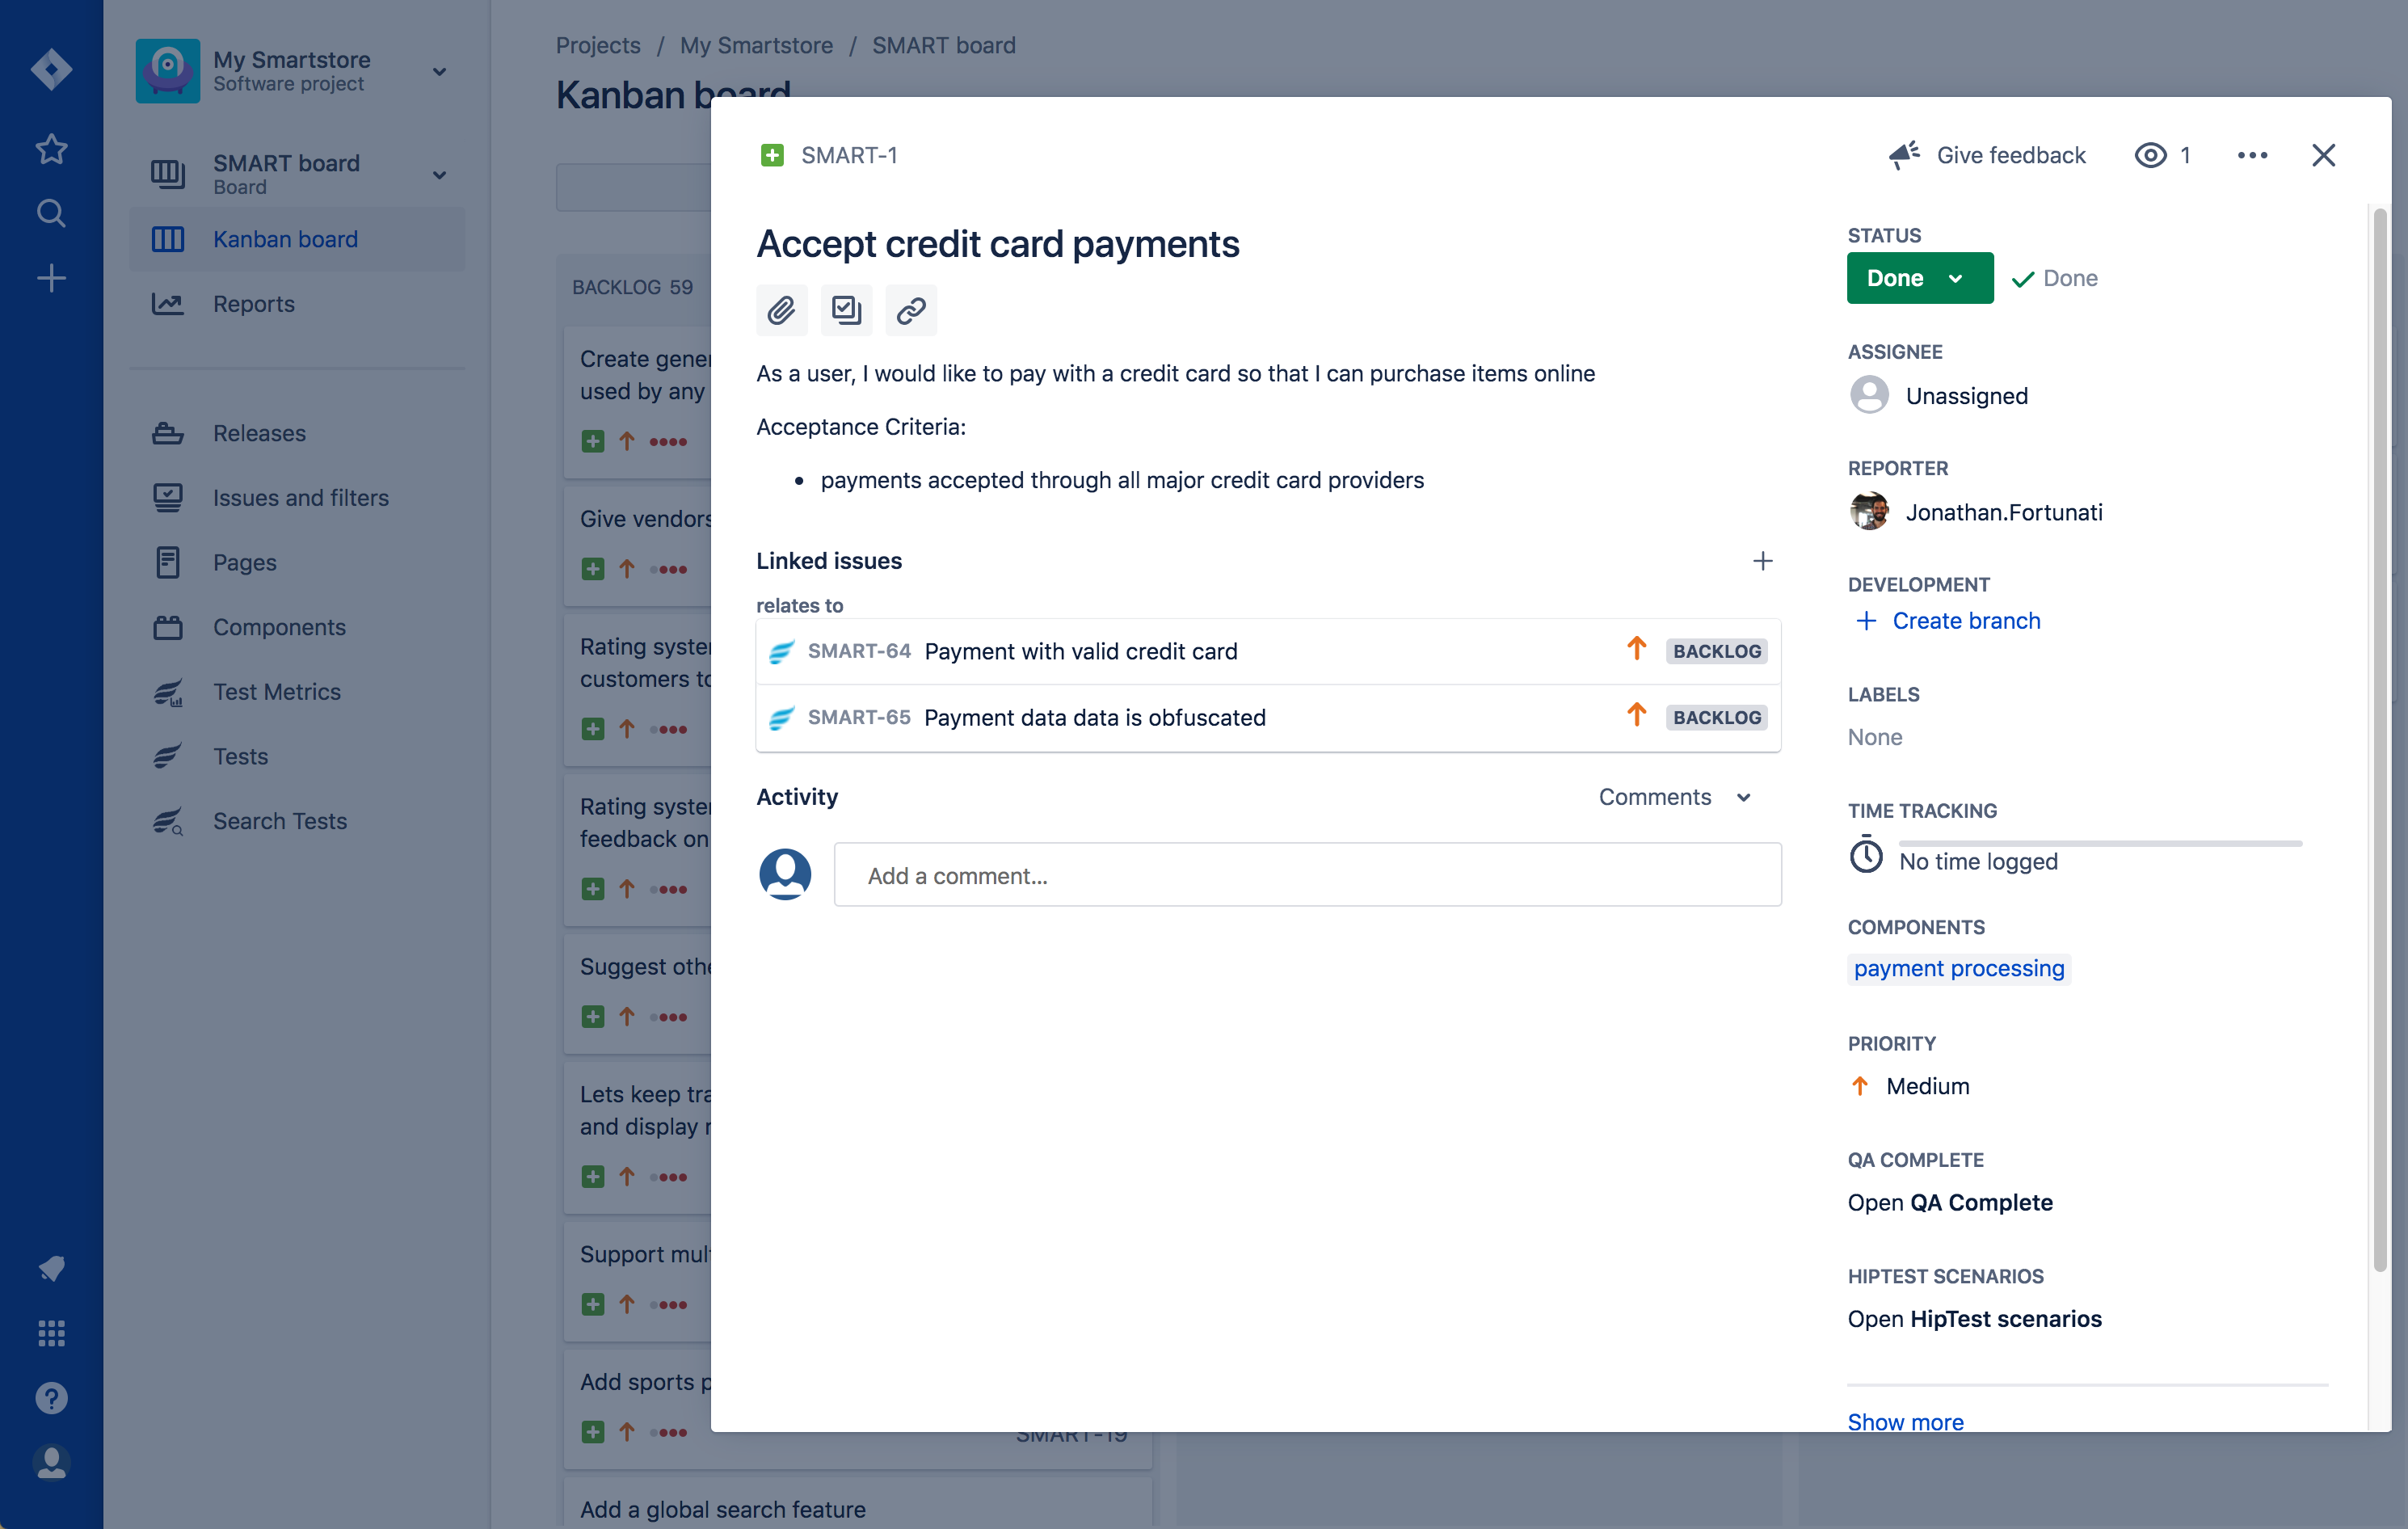
Task: Open the issue actions three-dot menu
Action: click(2251, 155)
